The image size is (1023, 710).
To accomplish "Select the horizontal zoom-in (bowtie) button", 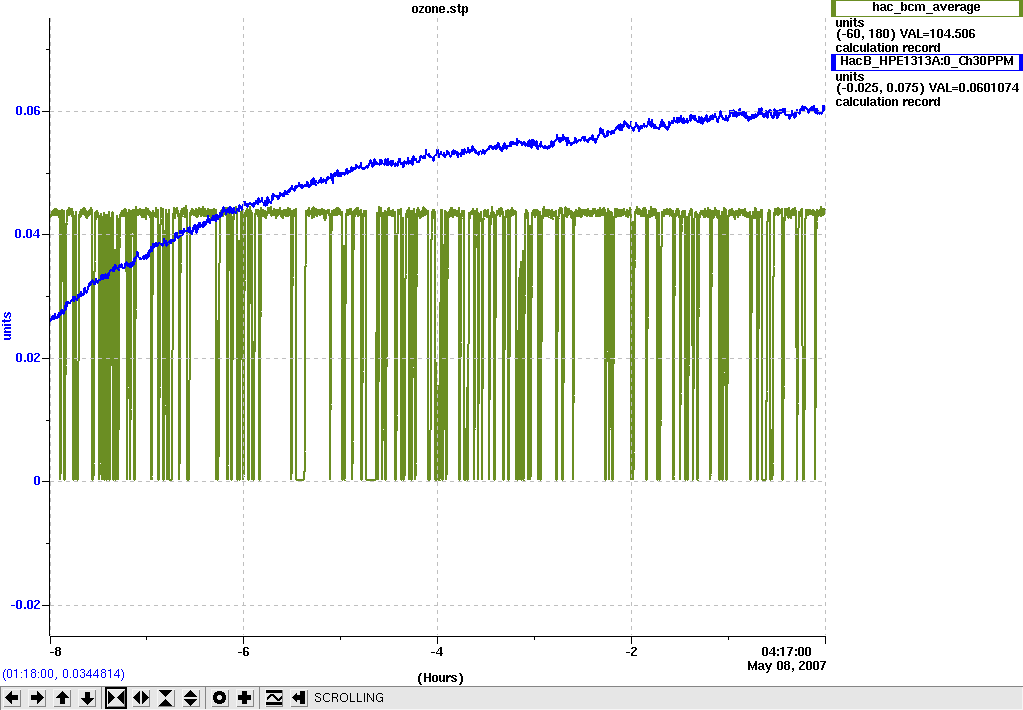I will click(x=116, y=698).
